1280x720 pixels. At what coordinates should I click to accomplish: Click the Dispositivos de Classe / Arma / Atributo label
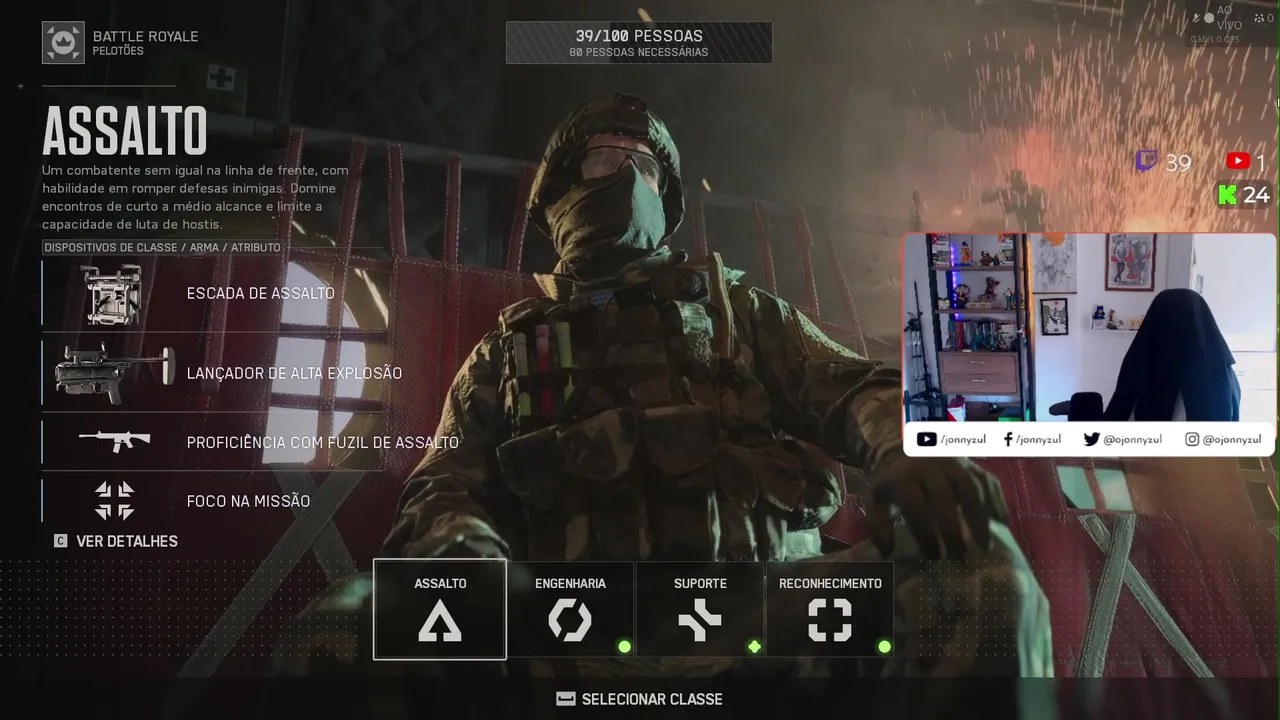[x=162, y=247]
